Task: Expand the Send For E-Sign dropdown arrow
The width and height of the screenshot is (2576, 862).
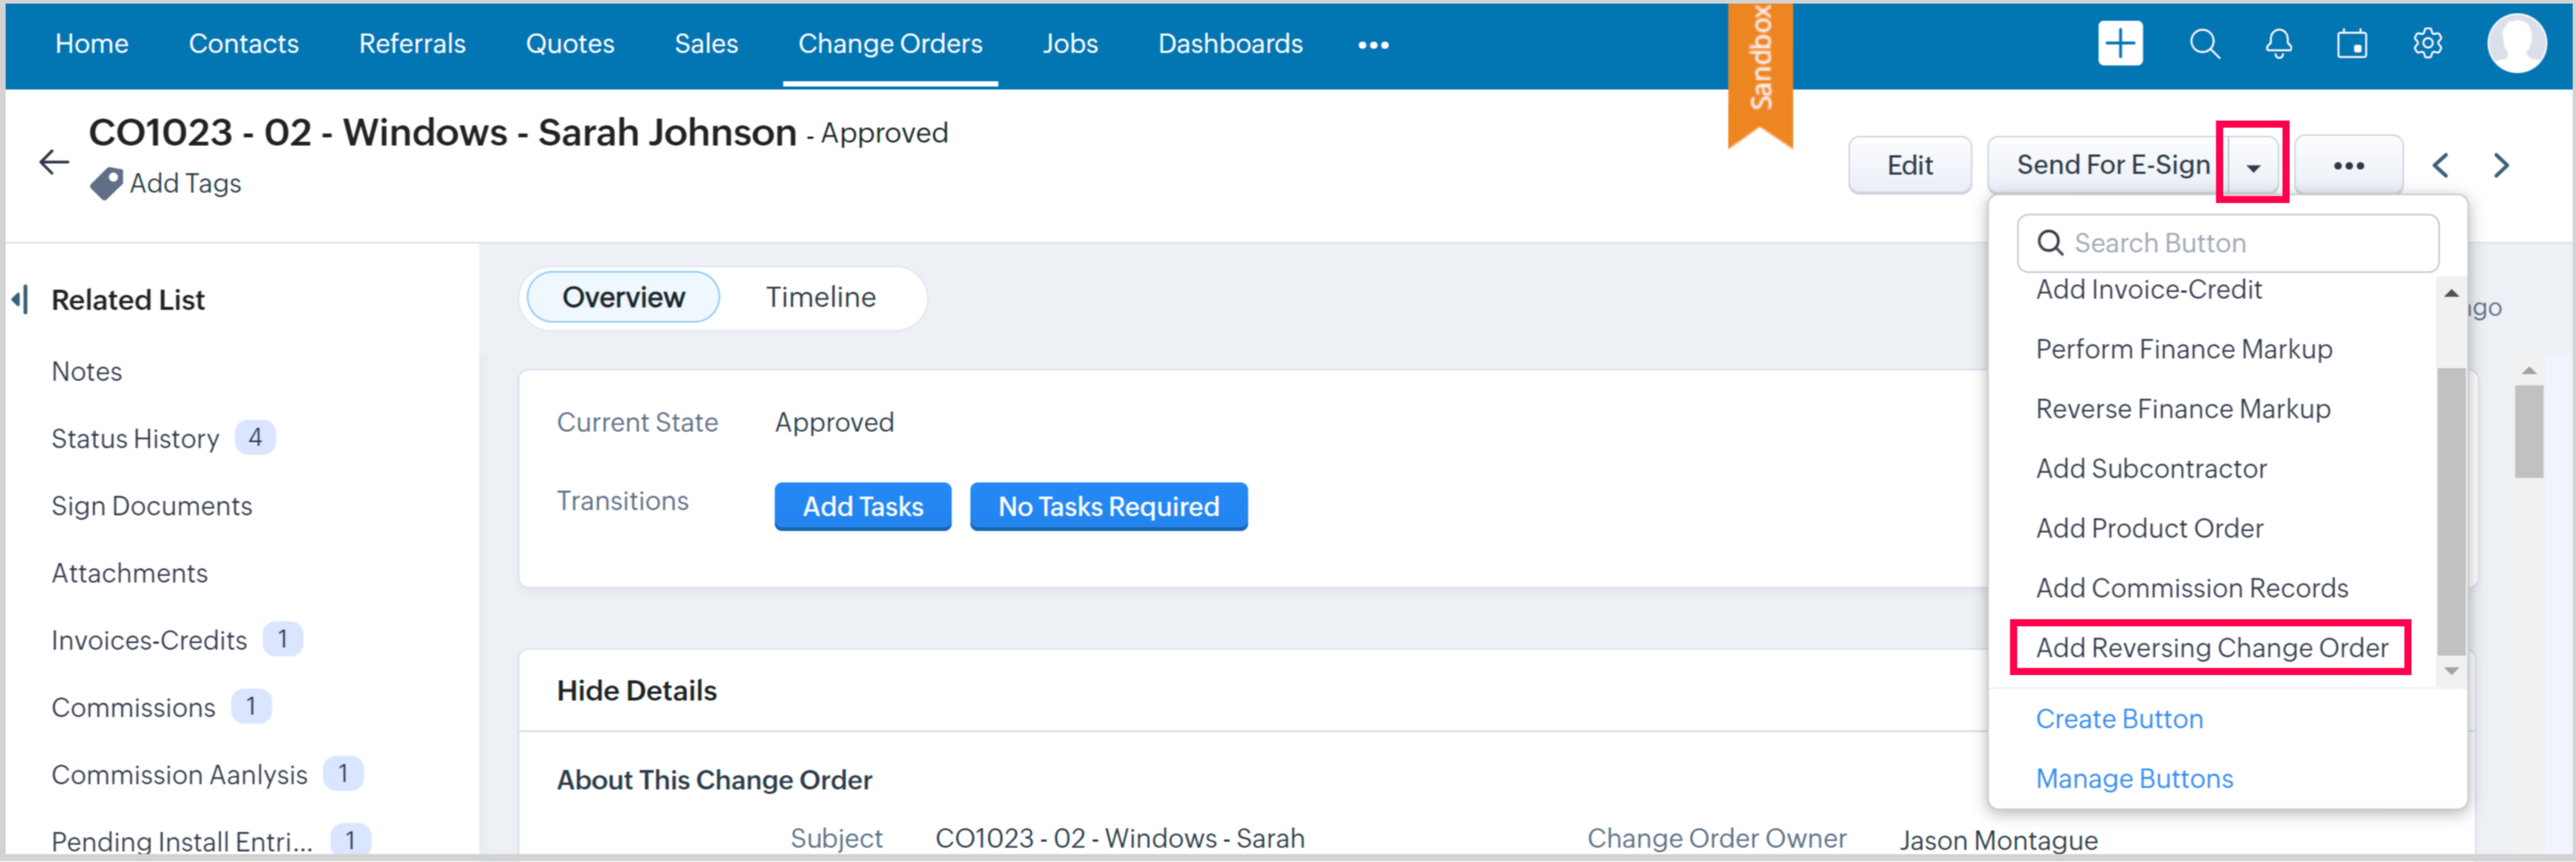Action: (2253, 166)
